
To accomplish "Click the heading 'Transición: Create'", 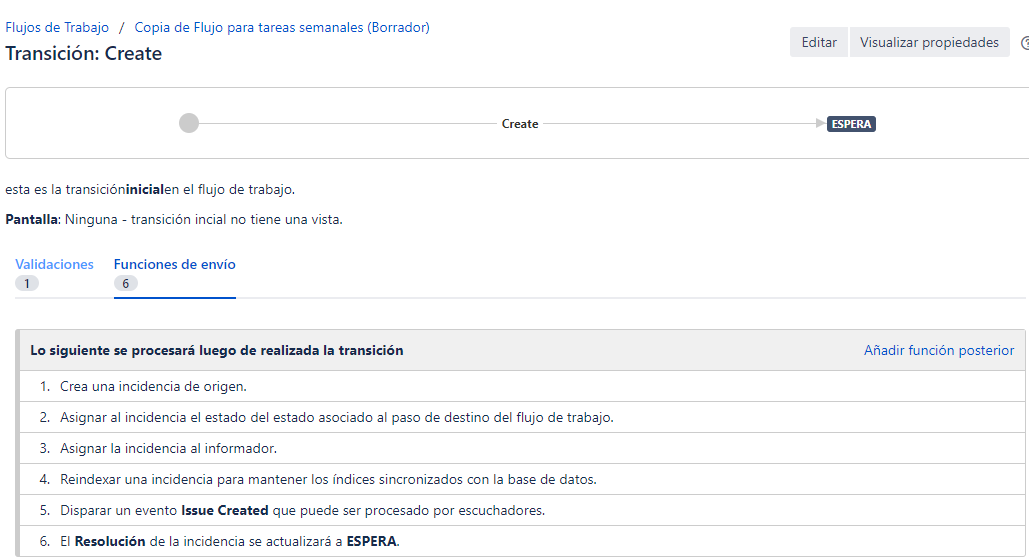I will tap(83, 53).
